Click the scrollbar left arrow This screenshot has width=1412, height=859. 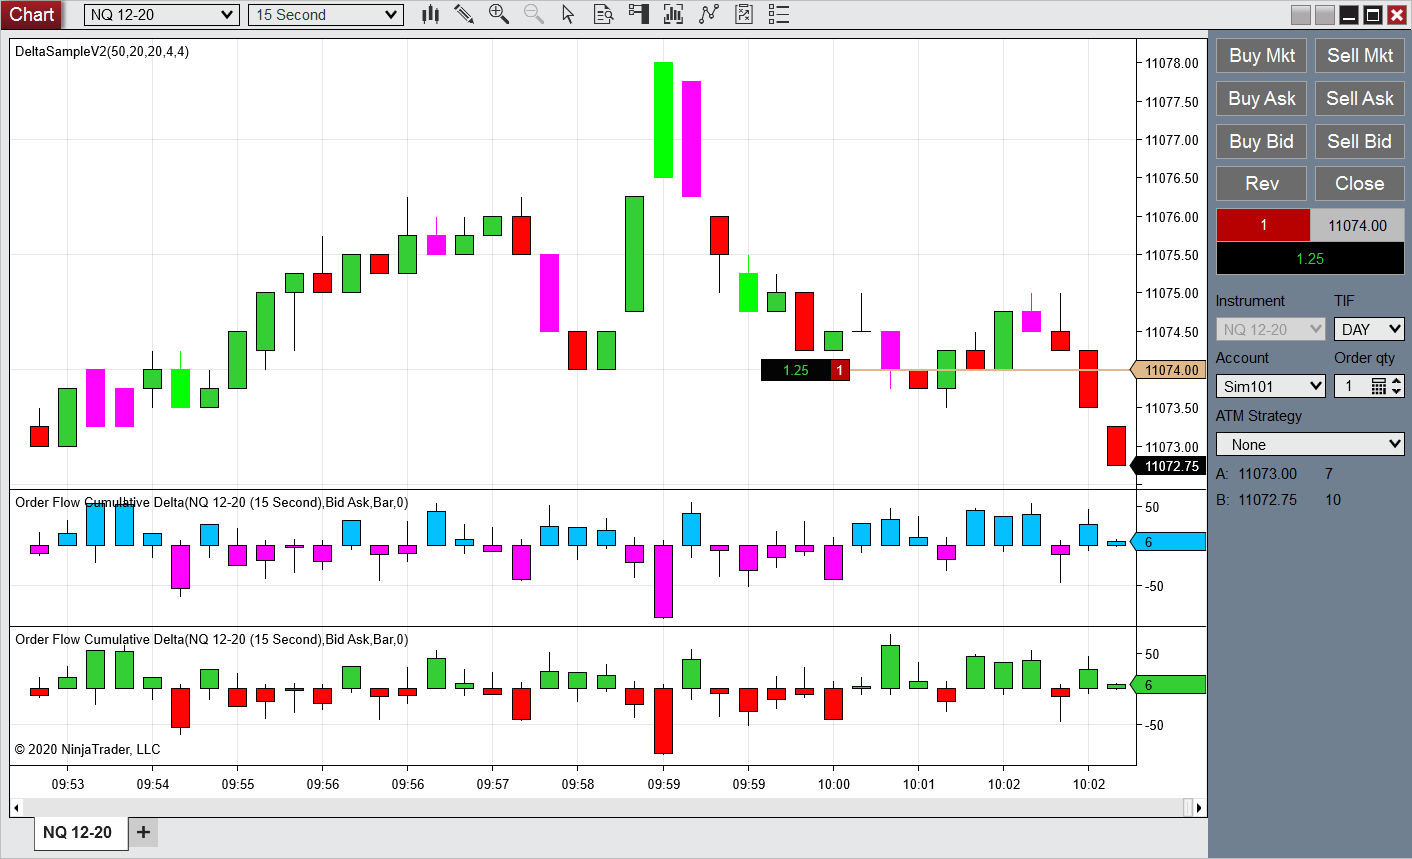tap(16, 808)
